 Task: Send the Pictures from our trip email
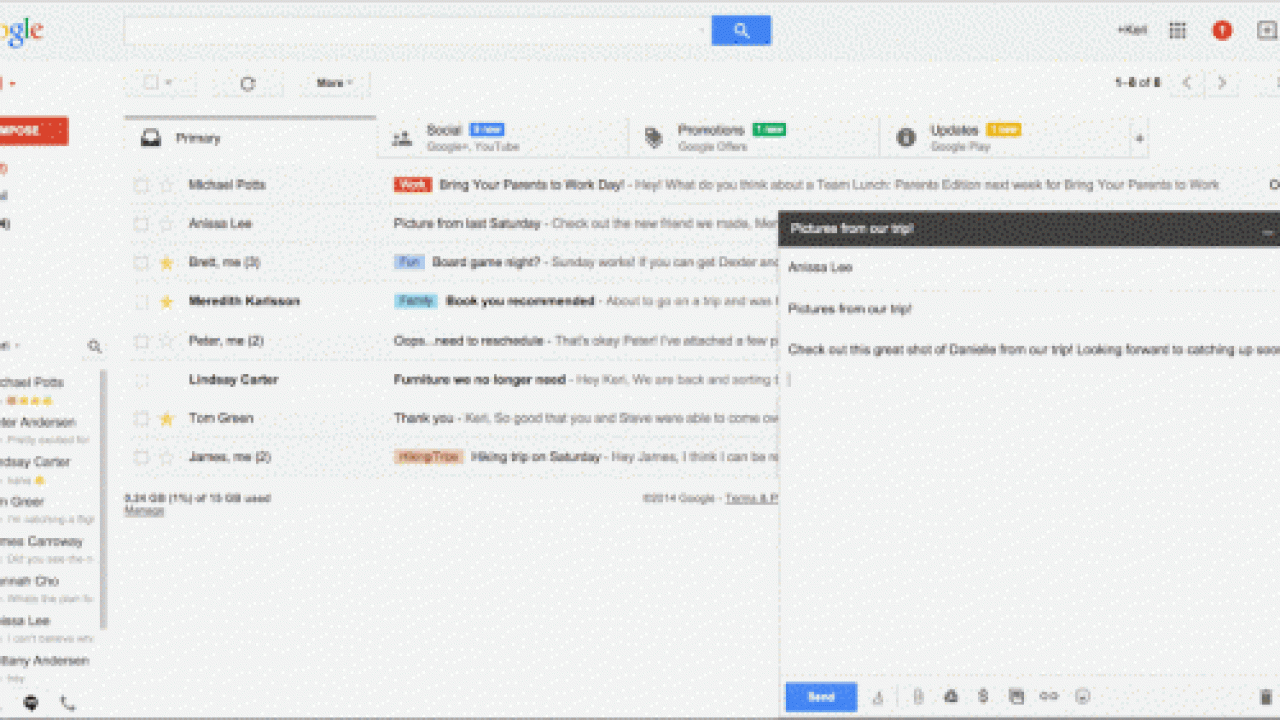[820, 697]
